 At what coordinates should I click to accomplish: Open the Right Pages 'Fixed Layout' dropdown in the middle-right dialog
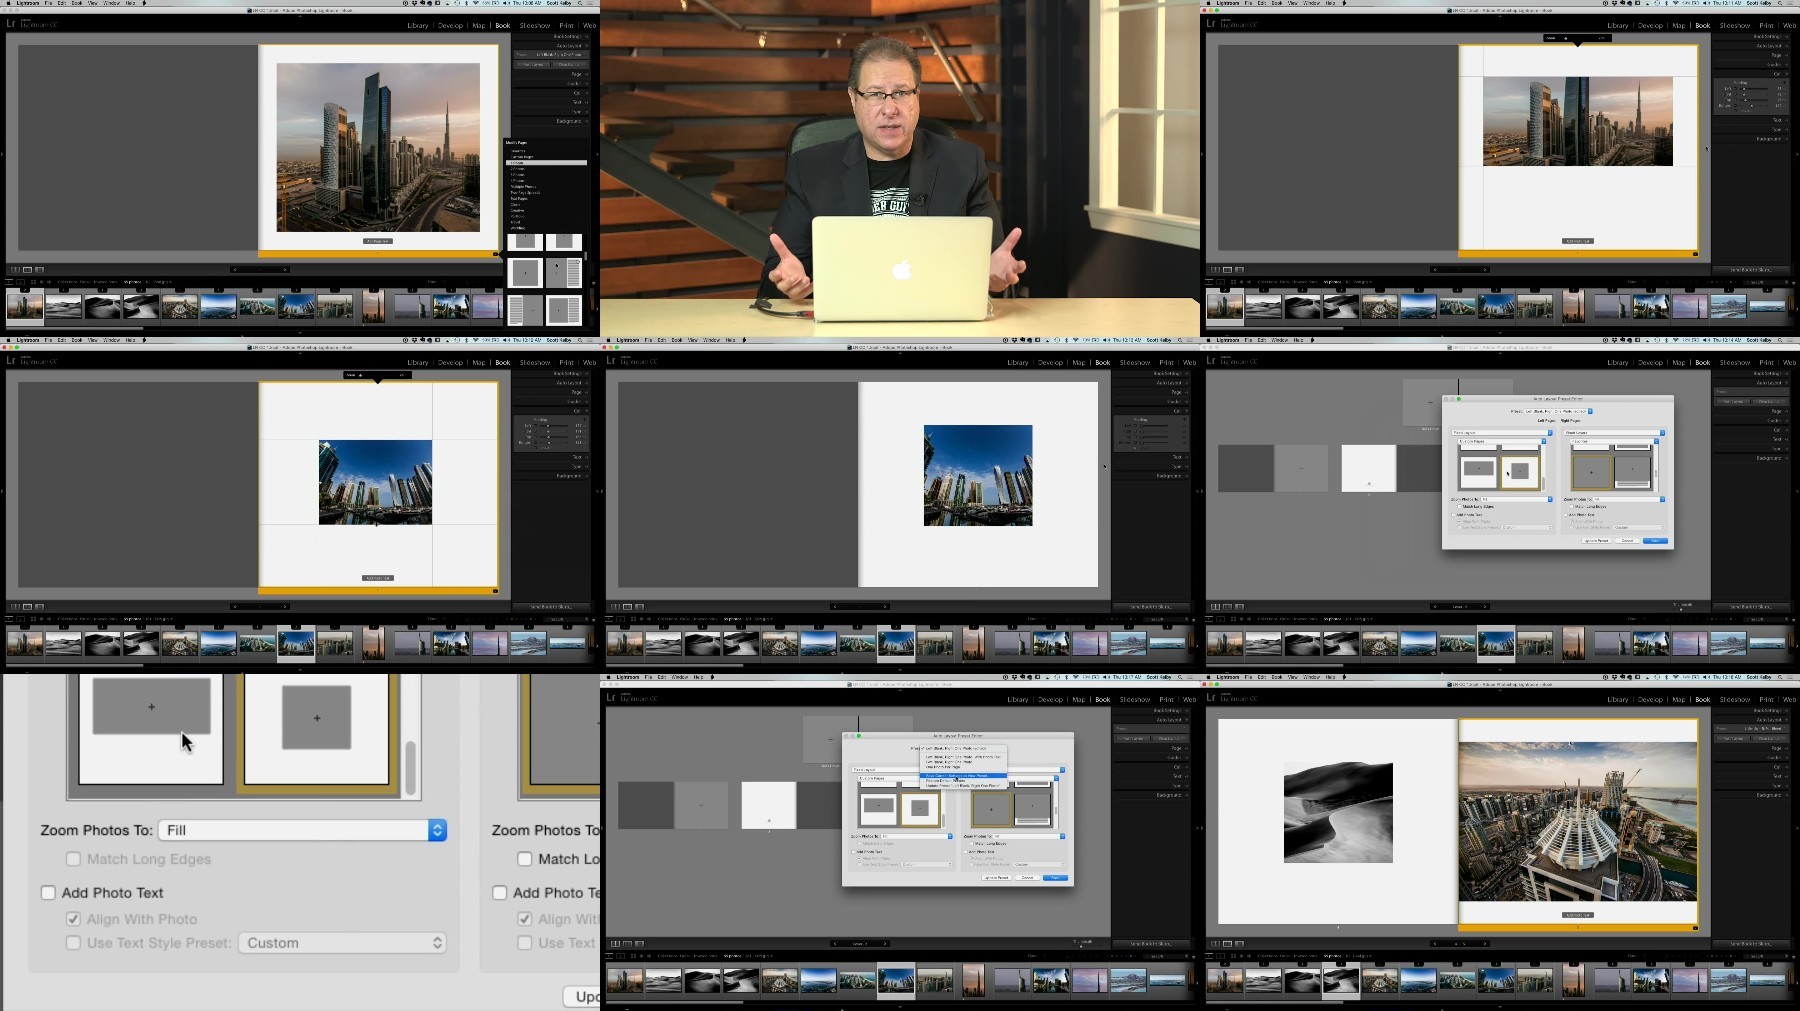[x=1614, y=432]
